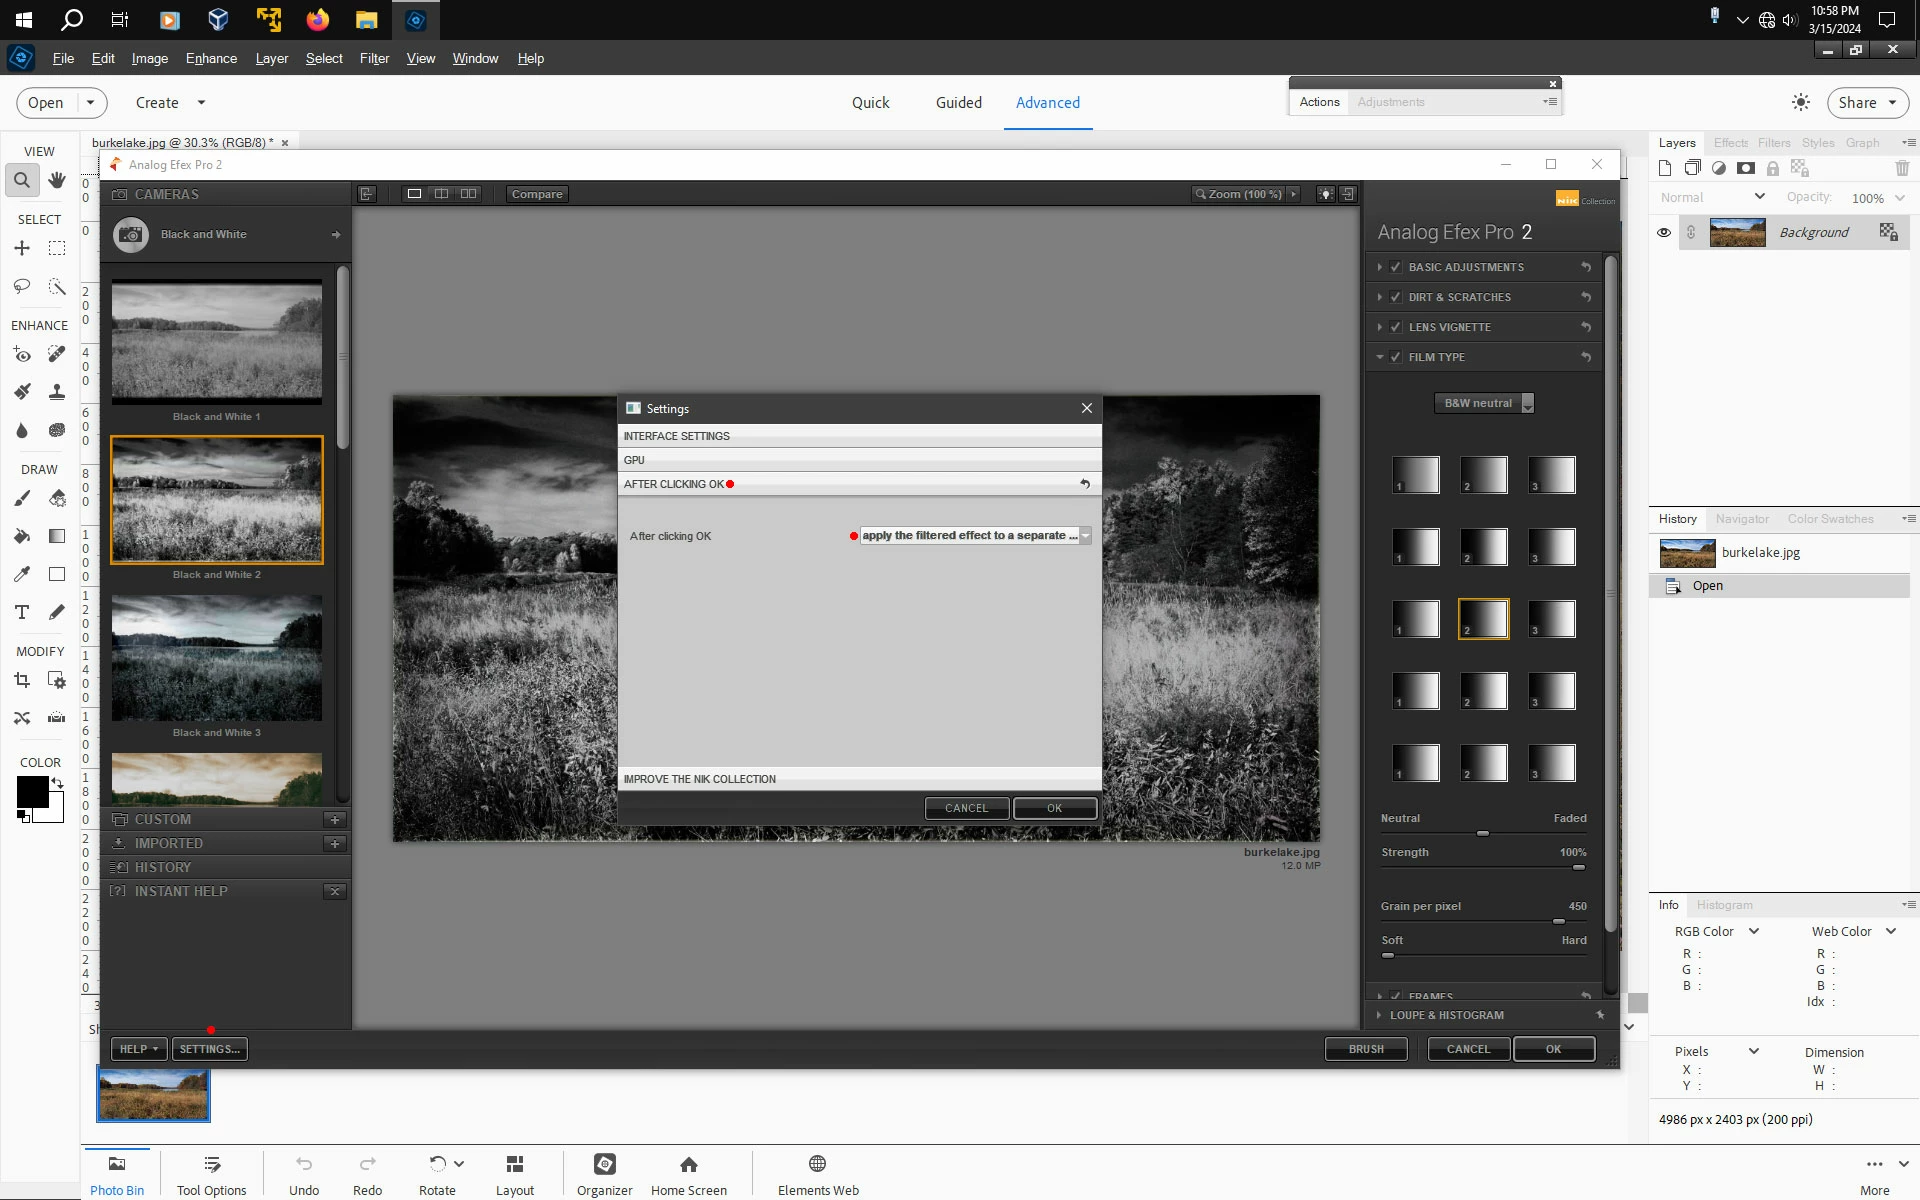Select the Hand tool in toolbox

coord(57,180)
